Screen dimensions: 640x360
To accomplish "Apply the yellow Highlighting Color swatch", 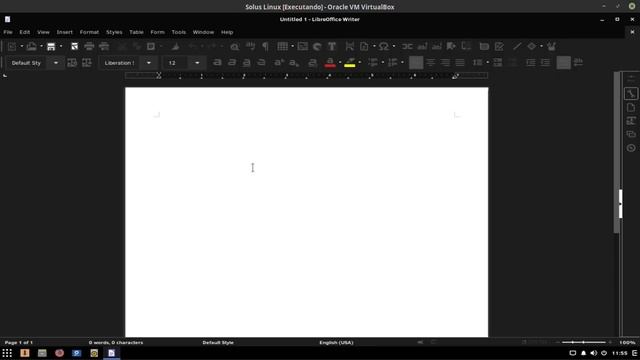I will click(350, 62).
